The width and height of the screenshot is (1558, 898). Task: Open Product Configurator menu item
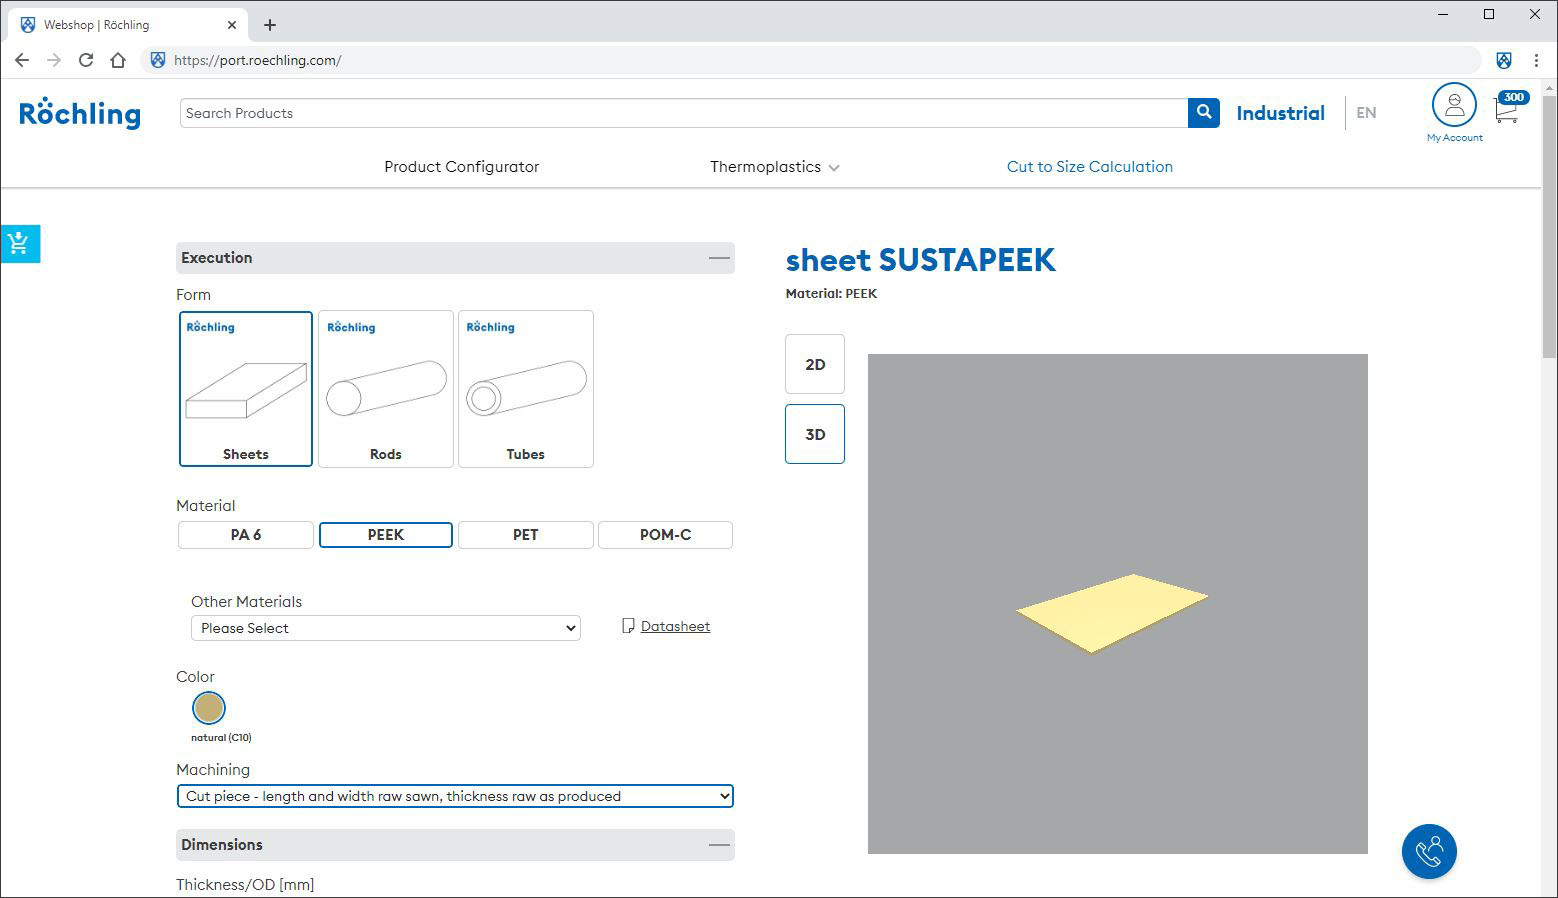pyautogui.click(x=462, y=167)
